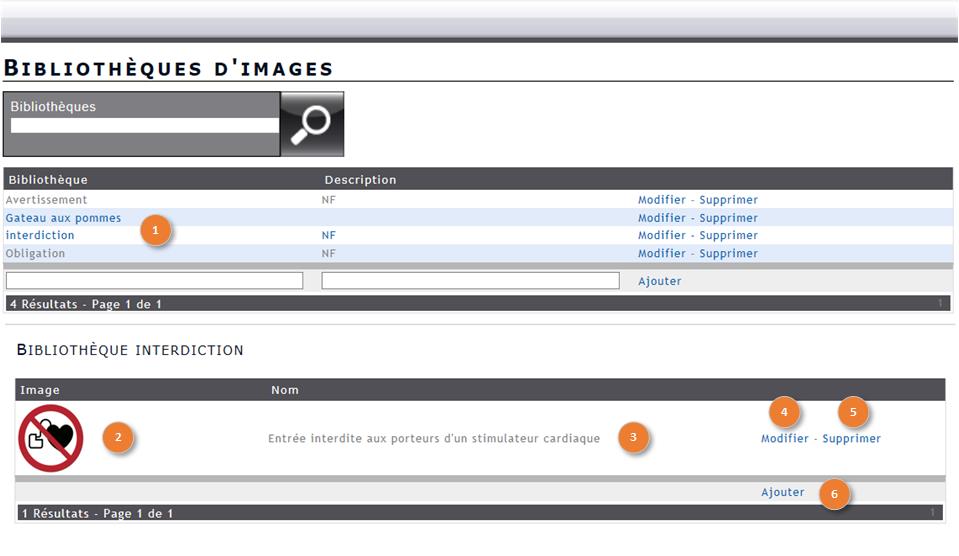Click the new library name input field
The width and height of the screenshot is (959, 556).
[x=154, y=281]
